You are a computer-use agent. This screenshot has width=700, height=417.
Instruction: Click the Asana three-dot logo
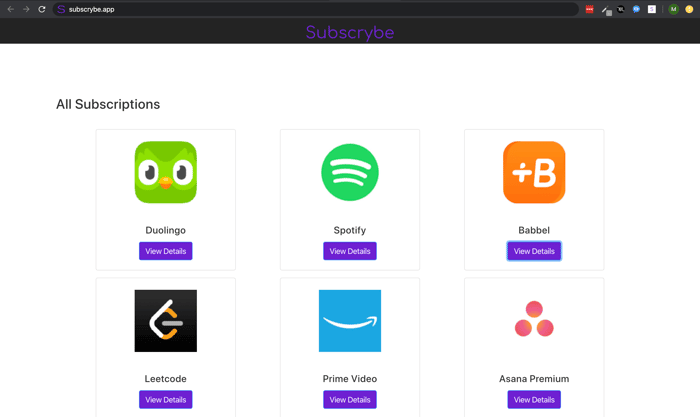coord(534,319)
